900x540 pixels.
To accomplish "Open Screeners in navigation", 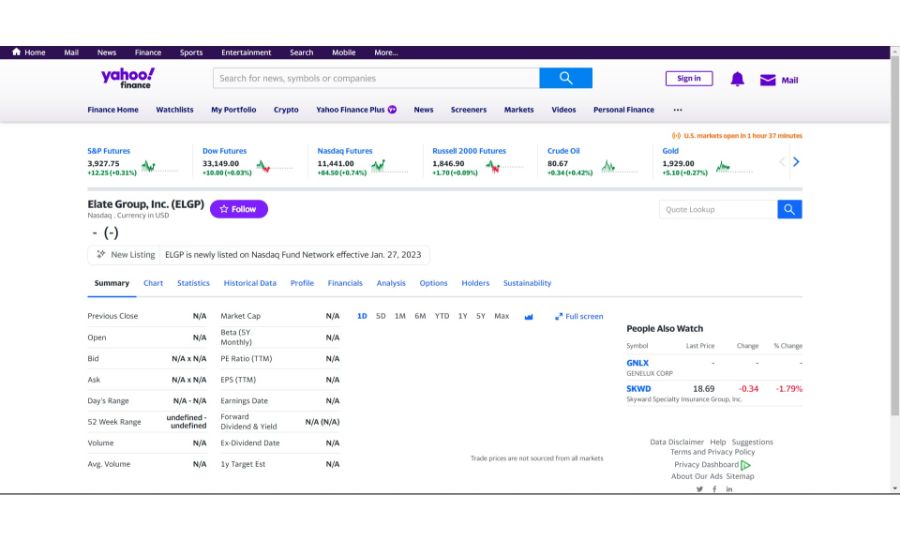I will click(468, 110).
